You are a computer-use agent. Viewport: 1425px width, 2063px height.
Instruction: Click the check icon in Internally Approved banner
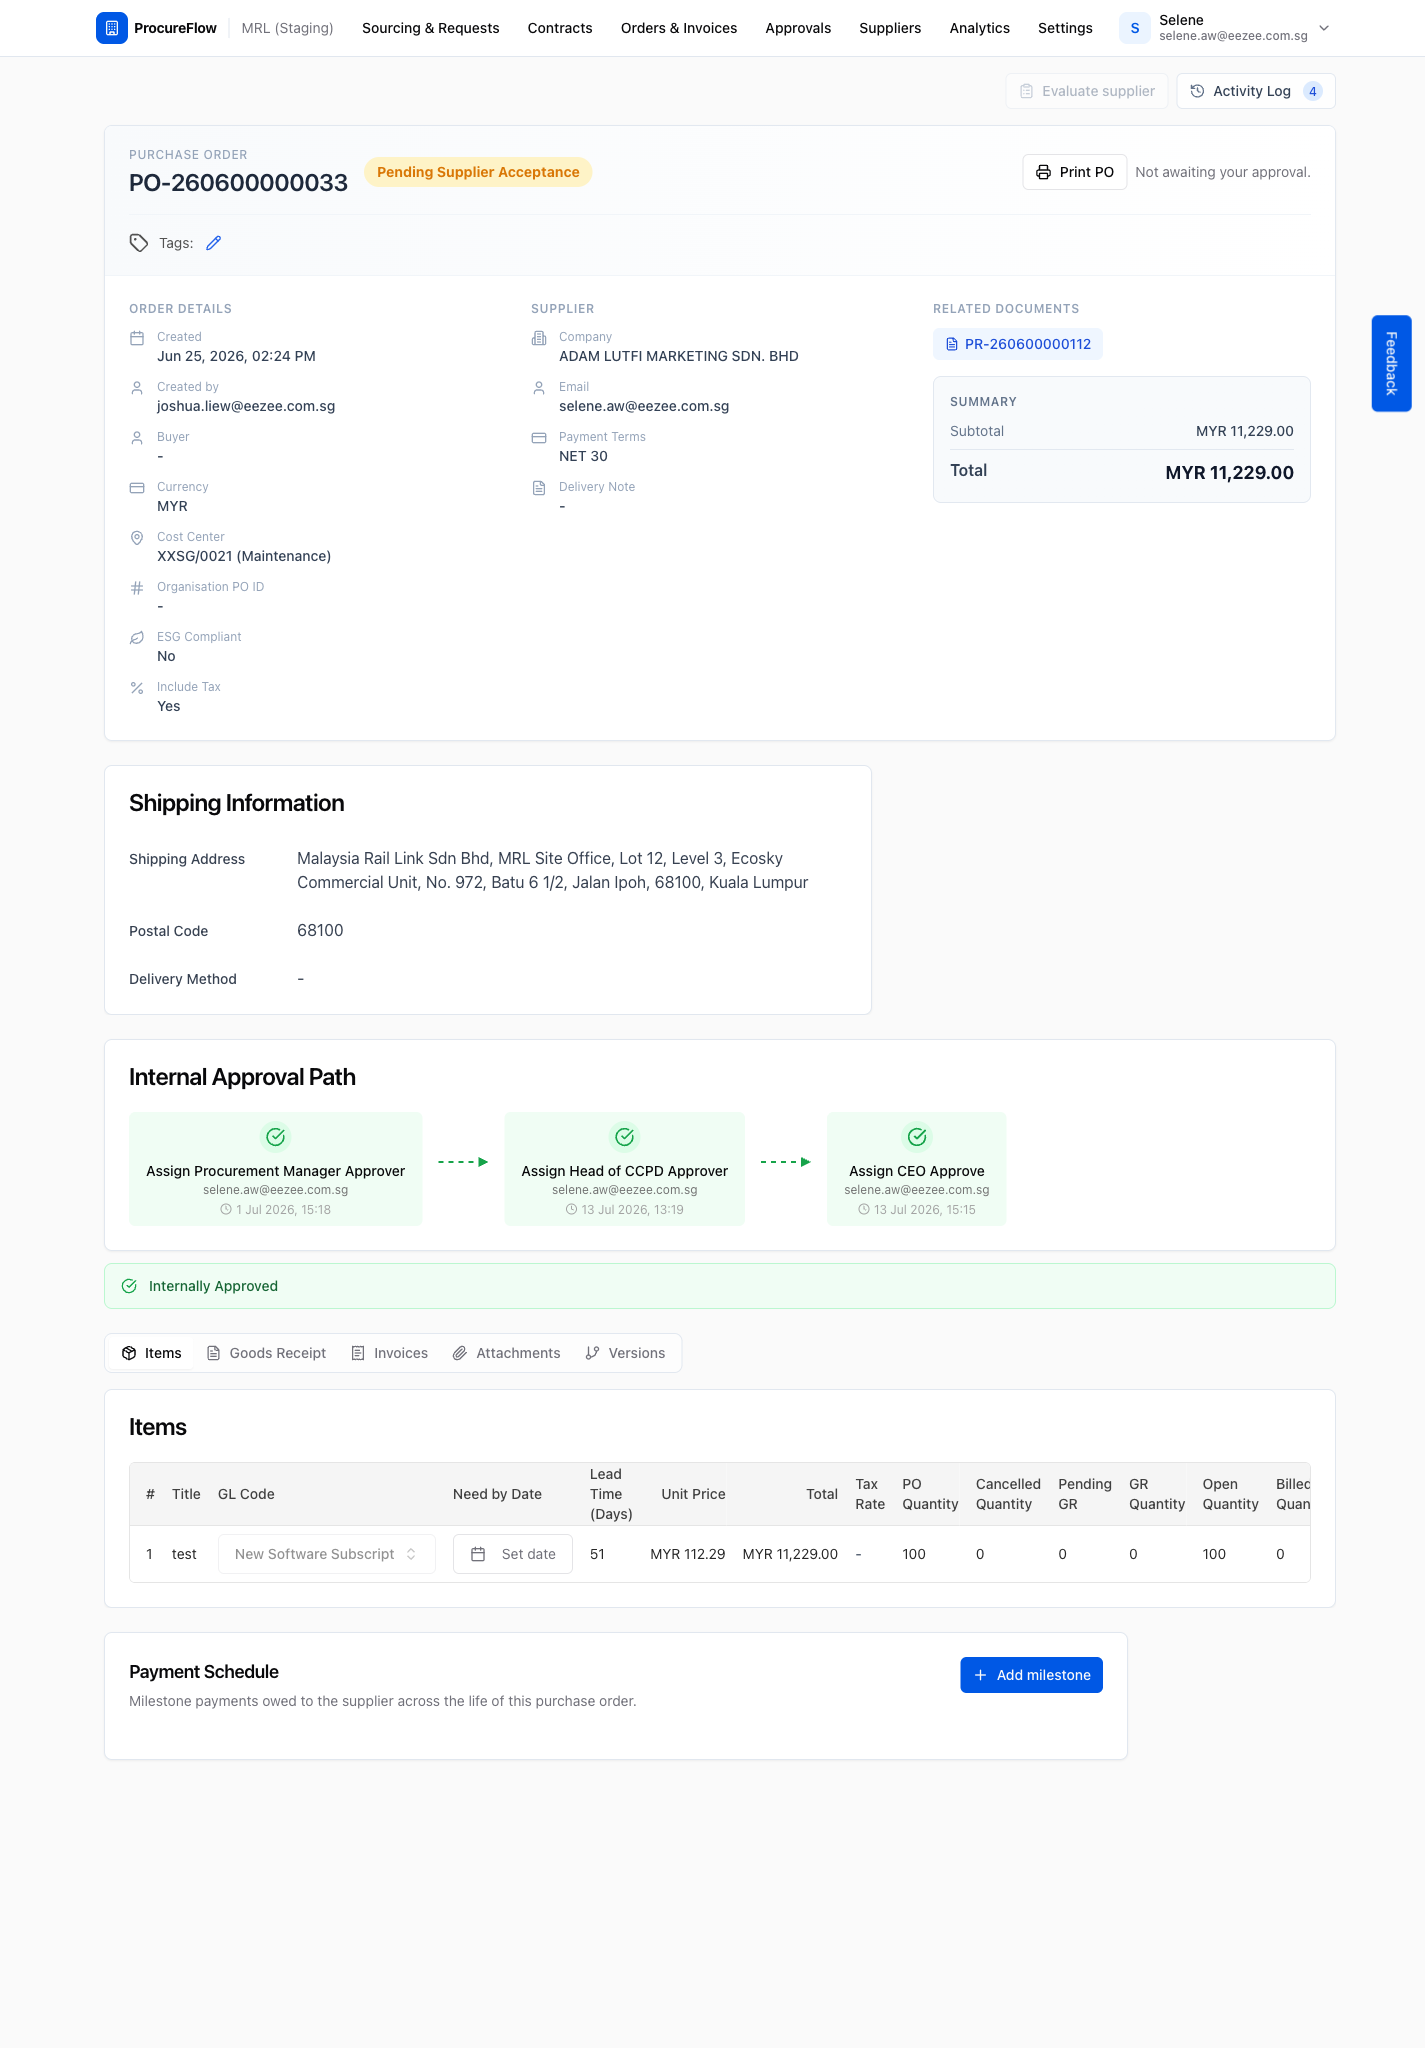pyautogui.click(x=129, y=1286)
